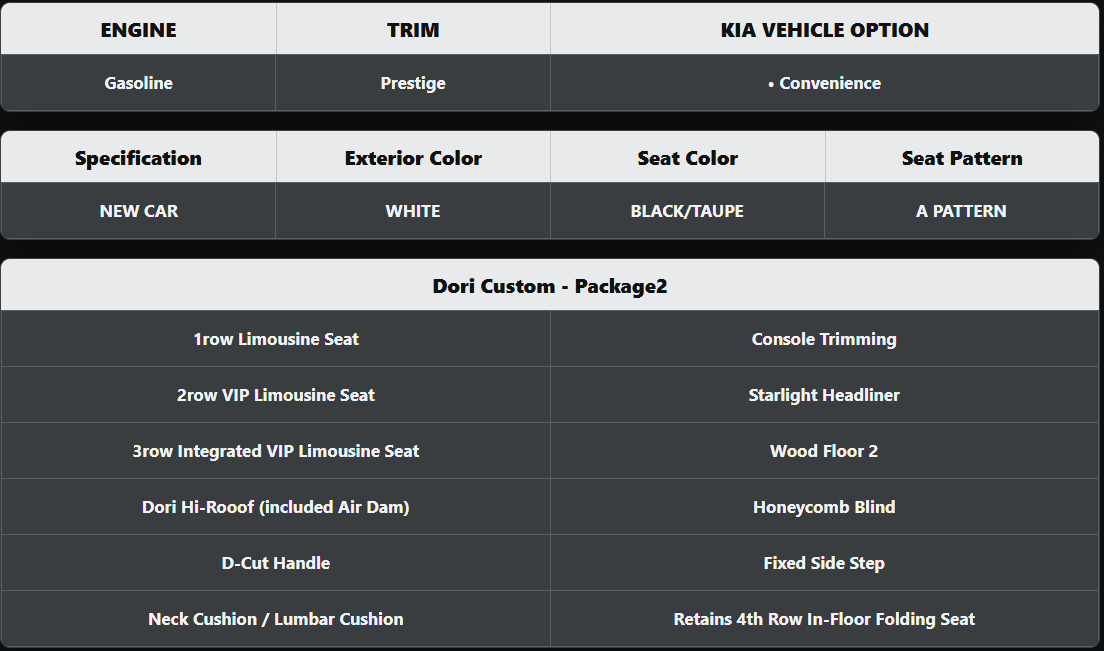This screenshot has height=651, width=1104.
Task: Select the Starlight Headliner item
Action: [824, 395]
